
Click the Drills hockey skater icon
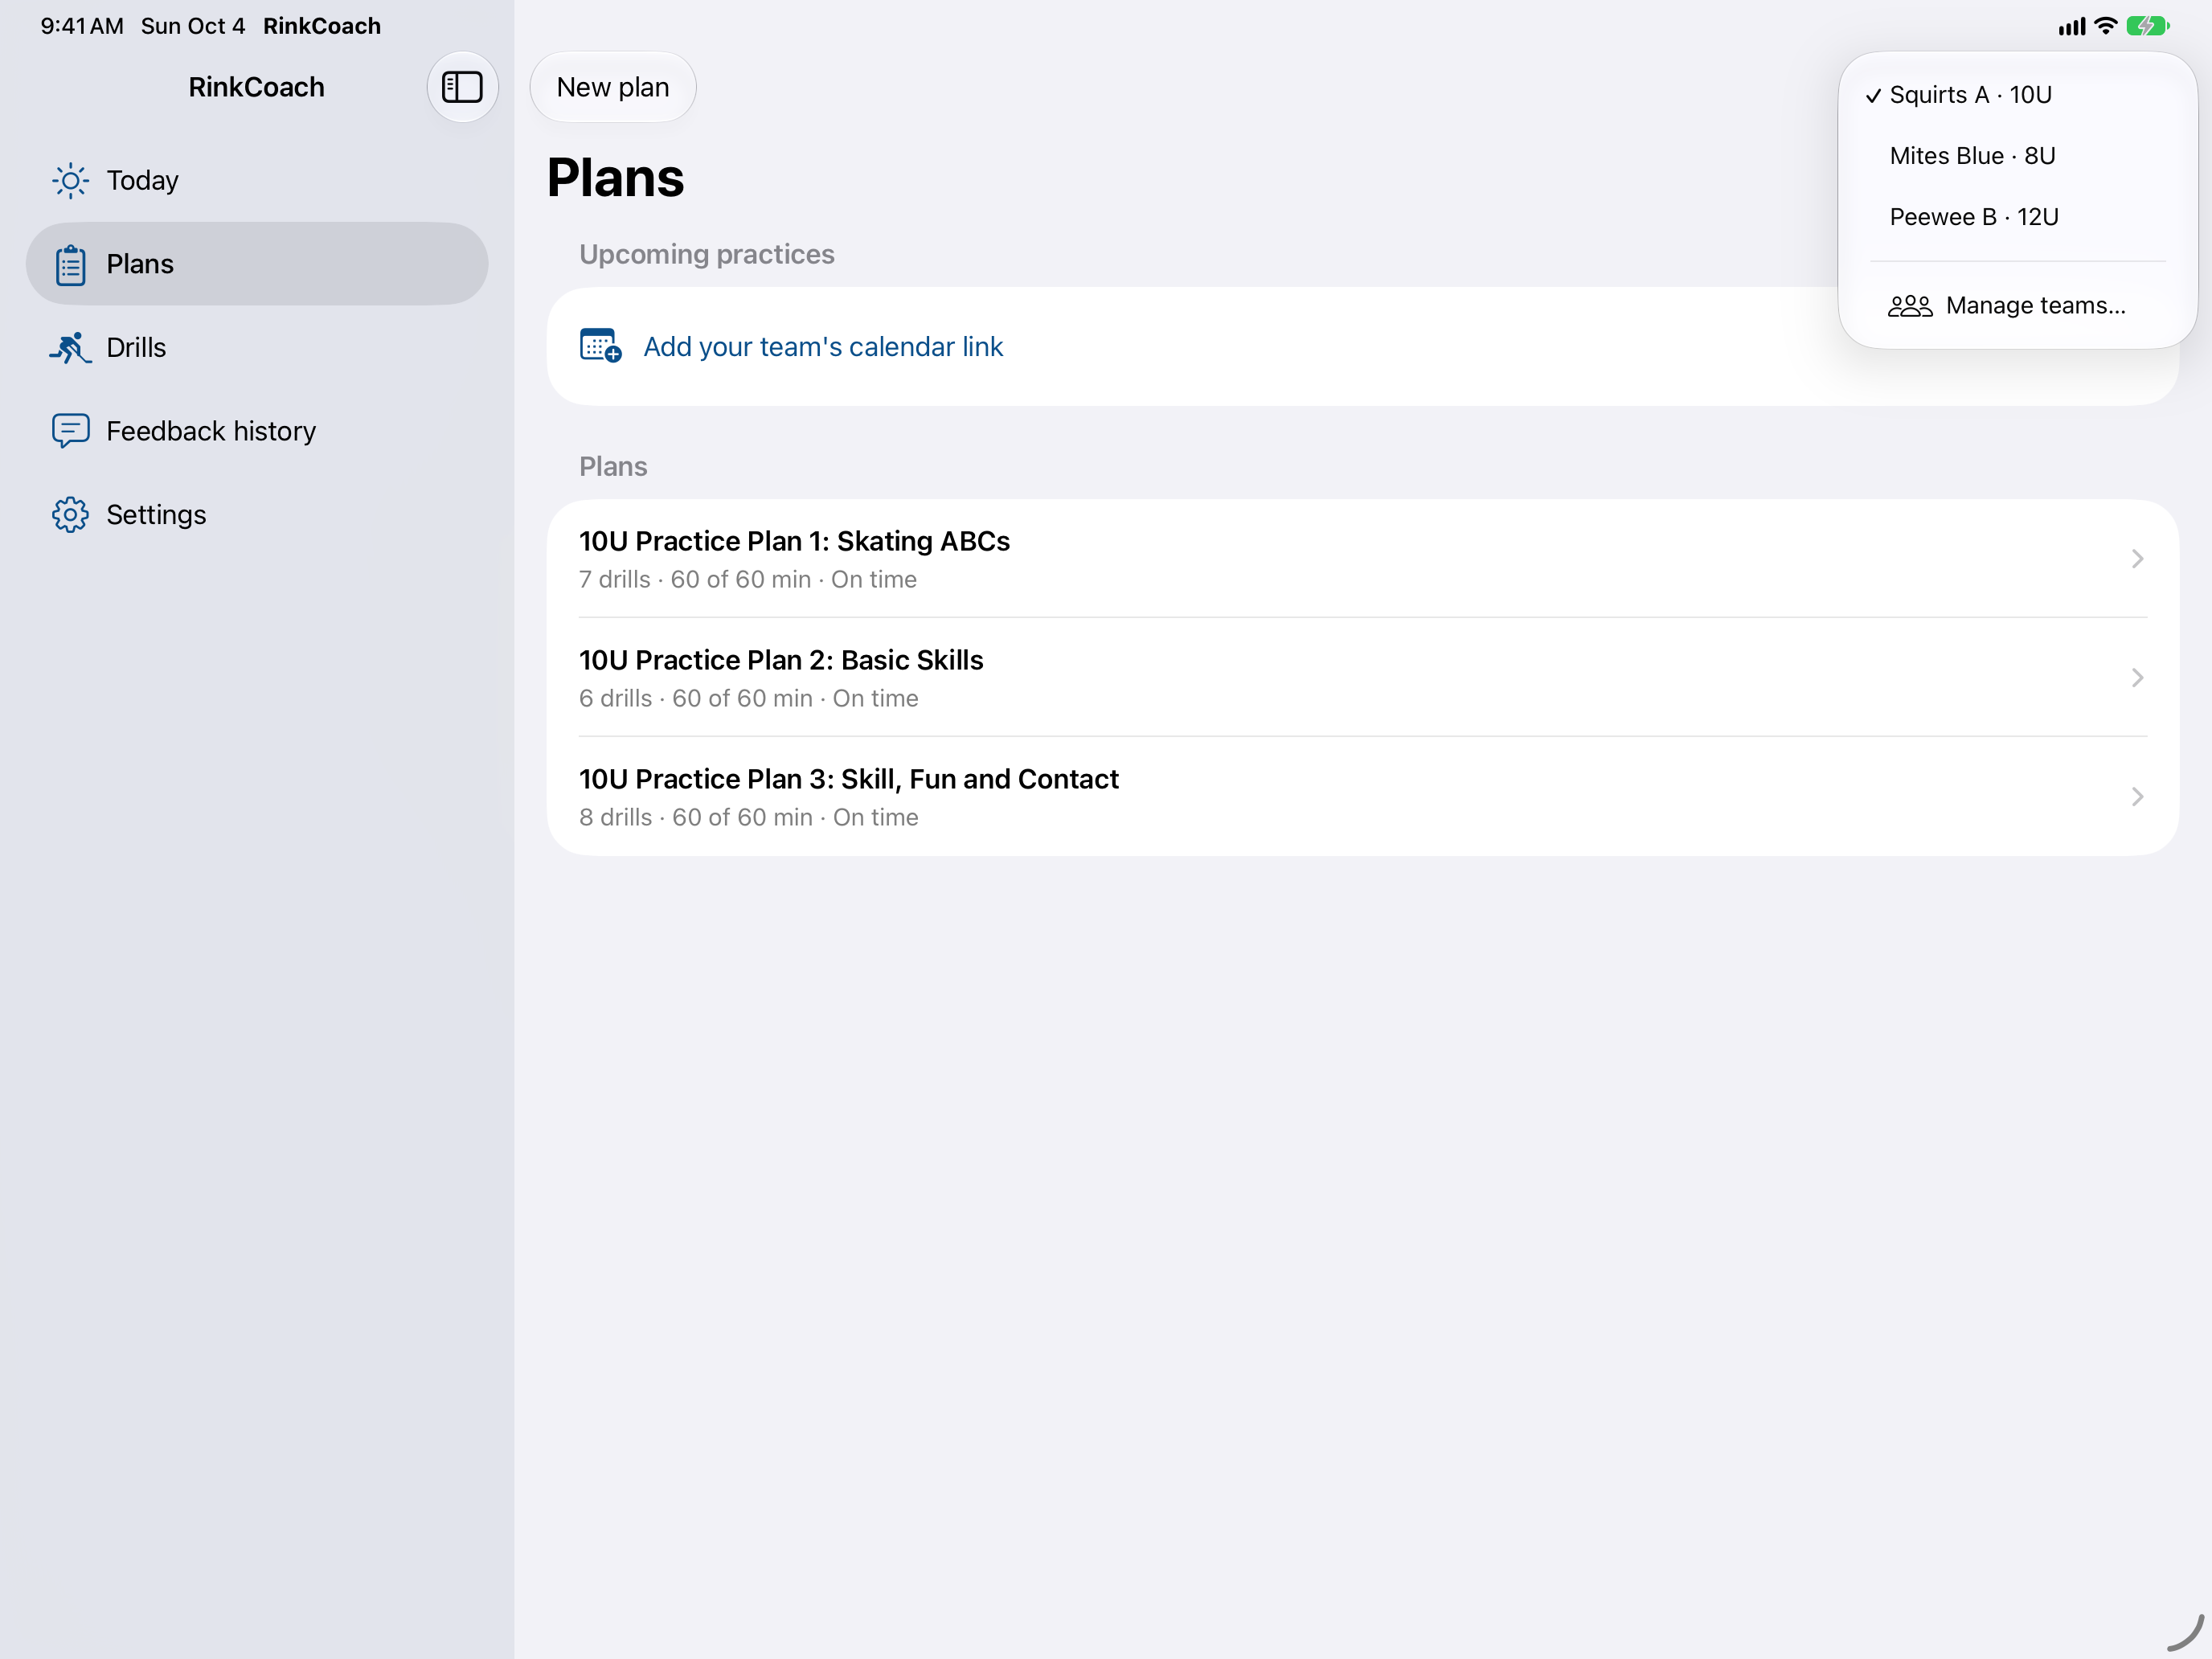coord(70,348)
